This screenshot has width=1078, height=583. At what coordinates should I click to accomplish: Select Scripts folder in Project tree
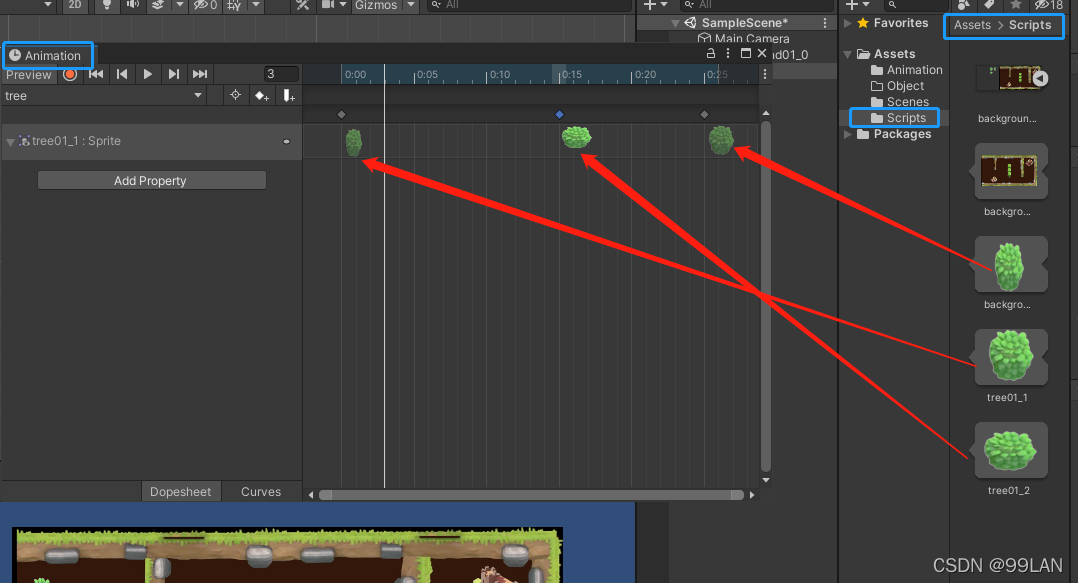(898, 118)
